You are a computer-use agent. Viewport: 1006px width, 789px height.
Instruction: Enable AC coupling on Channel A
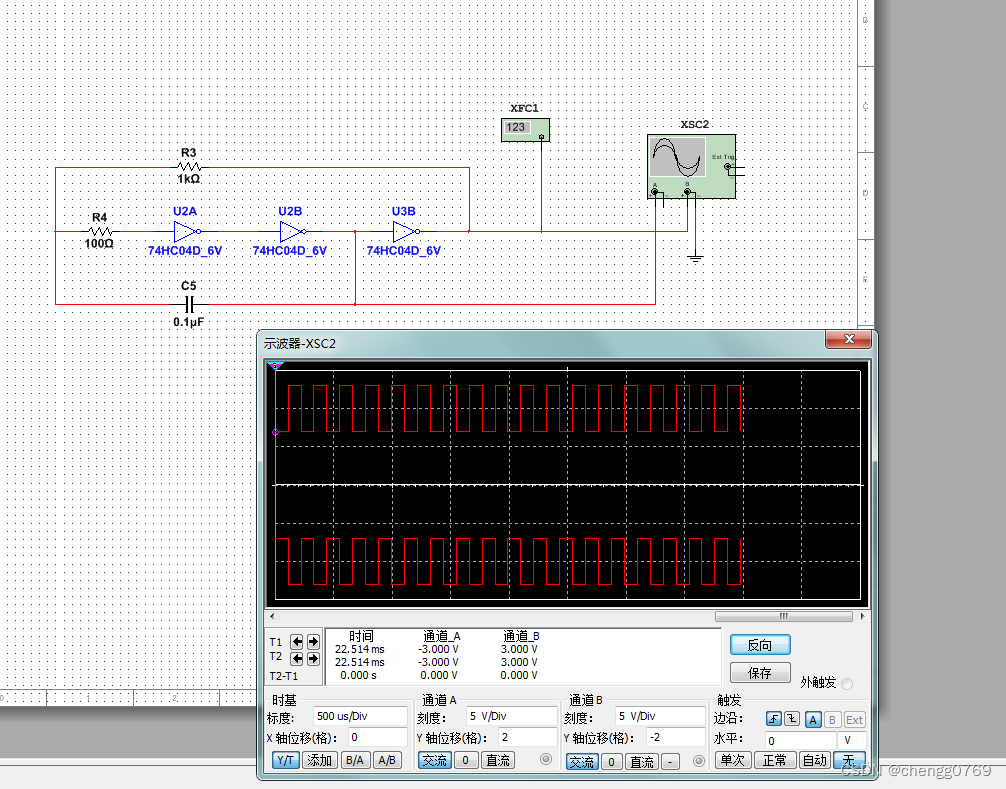click(x=434, y=760)
